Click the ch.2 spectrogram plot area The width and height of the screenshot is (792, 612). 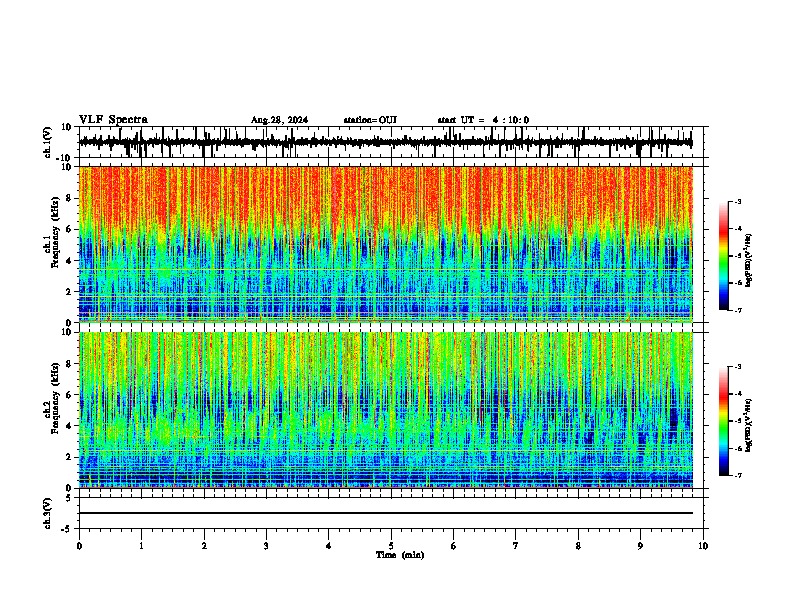tap(385, 410)
